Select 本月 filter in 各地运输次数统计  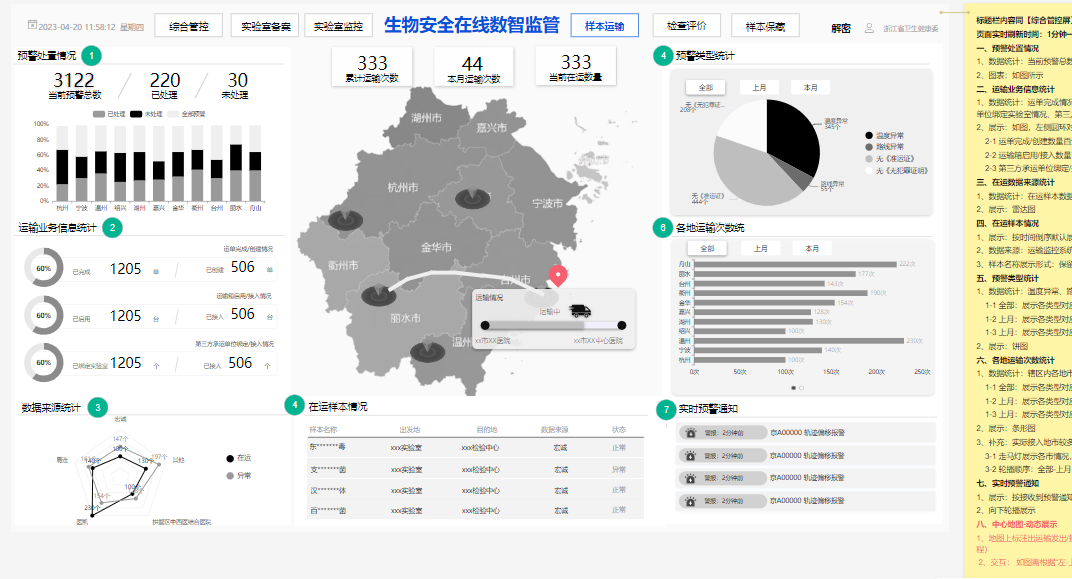click(x=811, y=248)
